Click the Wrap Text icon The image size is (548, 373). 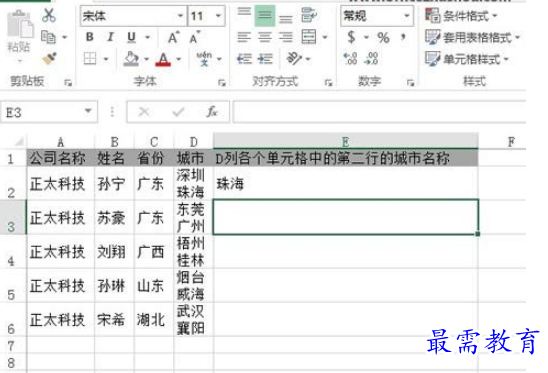pos(309,15)
